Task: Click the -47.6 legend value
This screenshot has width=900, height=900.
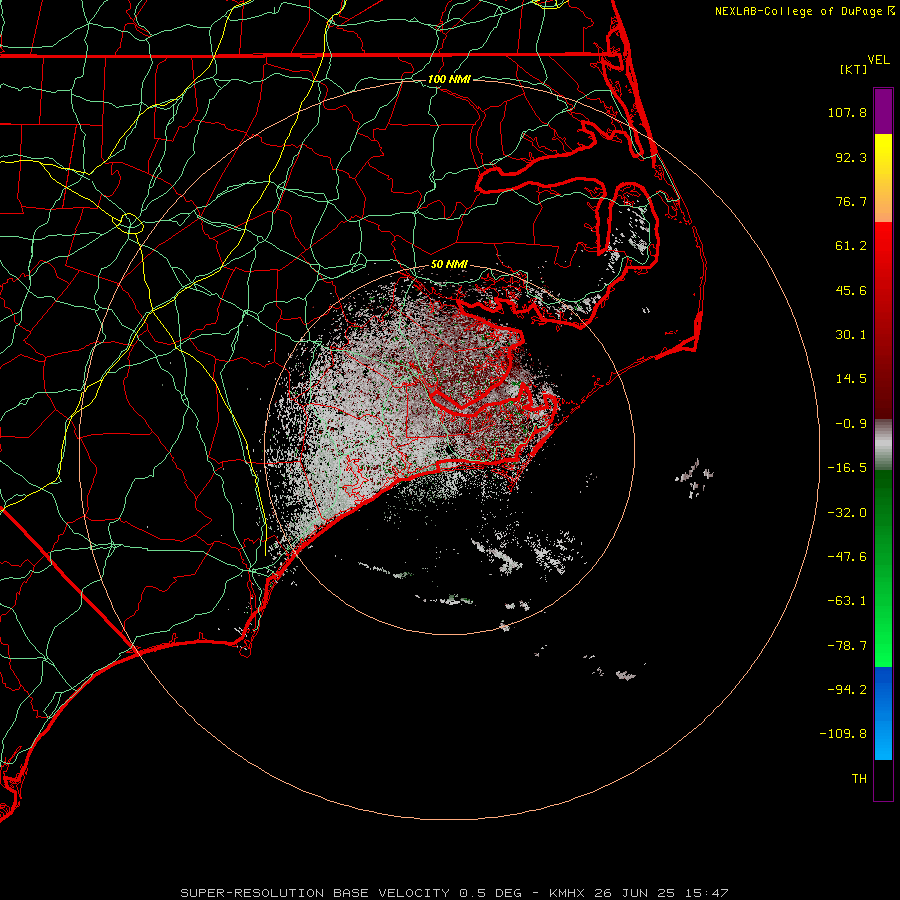Action: (847, 557)
